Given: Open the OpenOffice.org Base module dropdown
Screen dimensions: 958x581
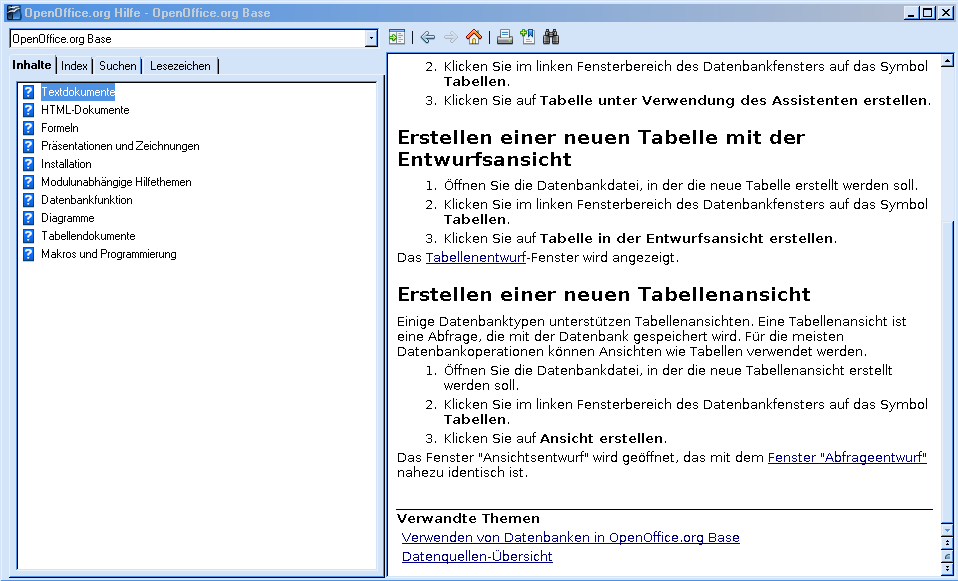Looking at the screenshot, I should [371, 39].
